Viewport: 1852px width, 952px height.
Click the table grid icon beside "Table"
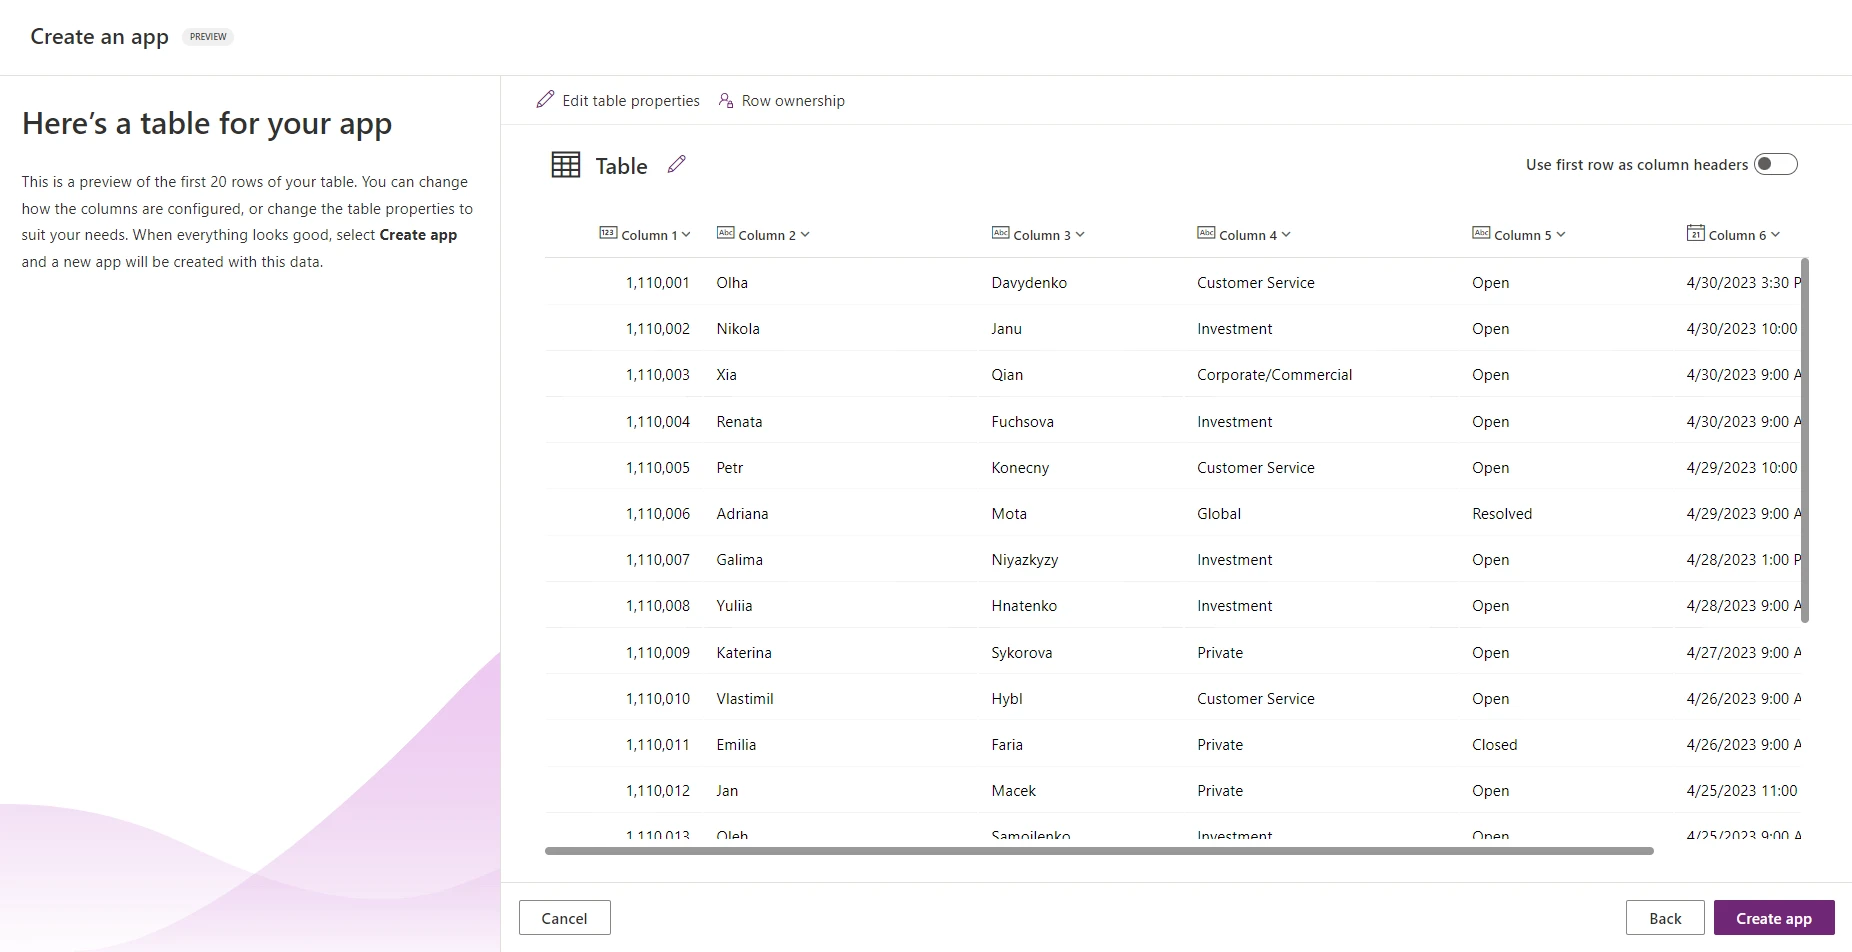[x=566, y=164]
